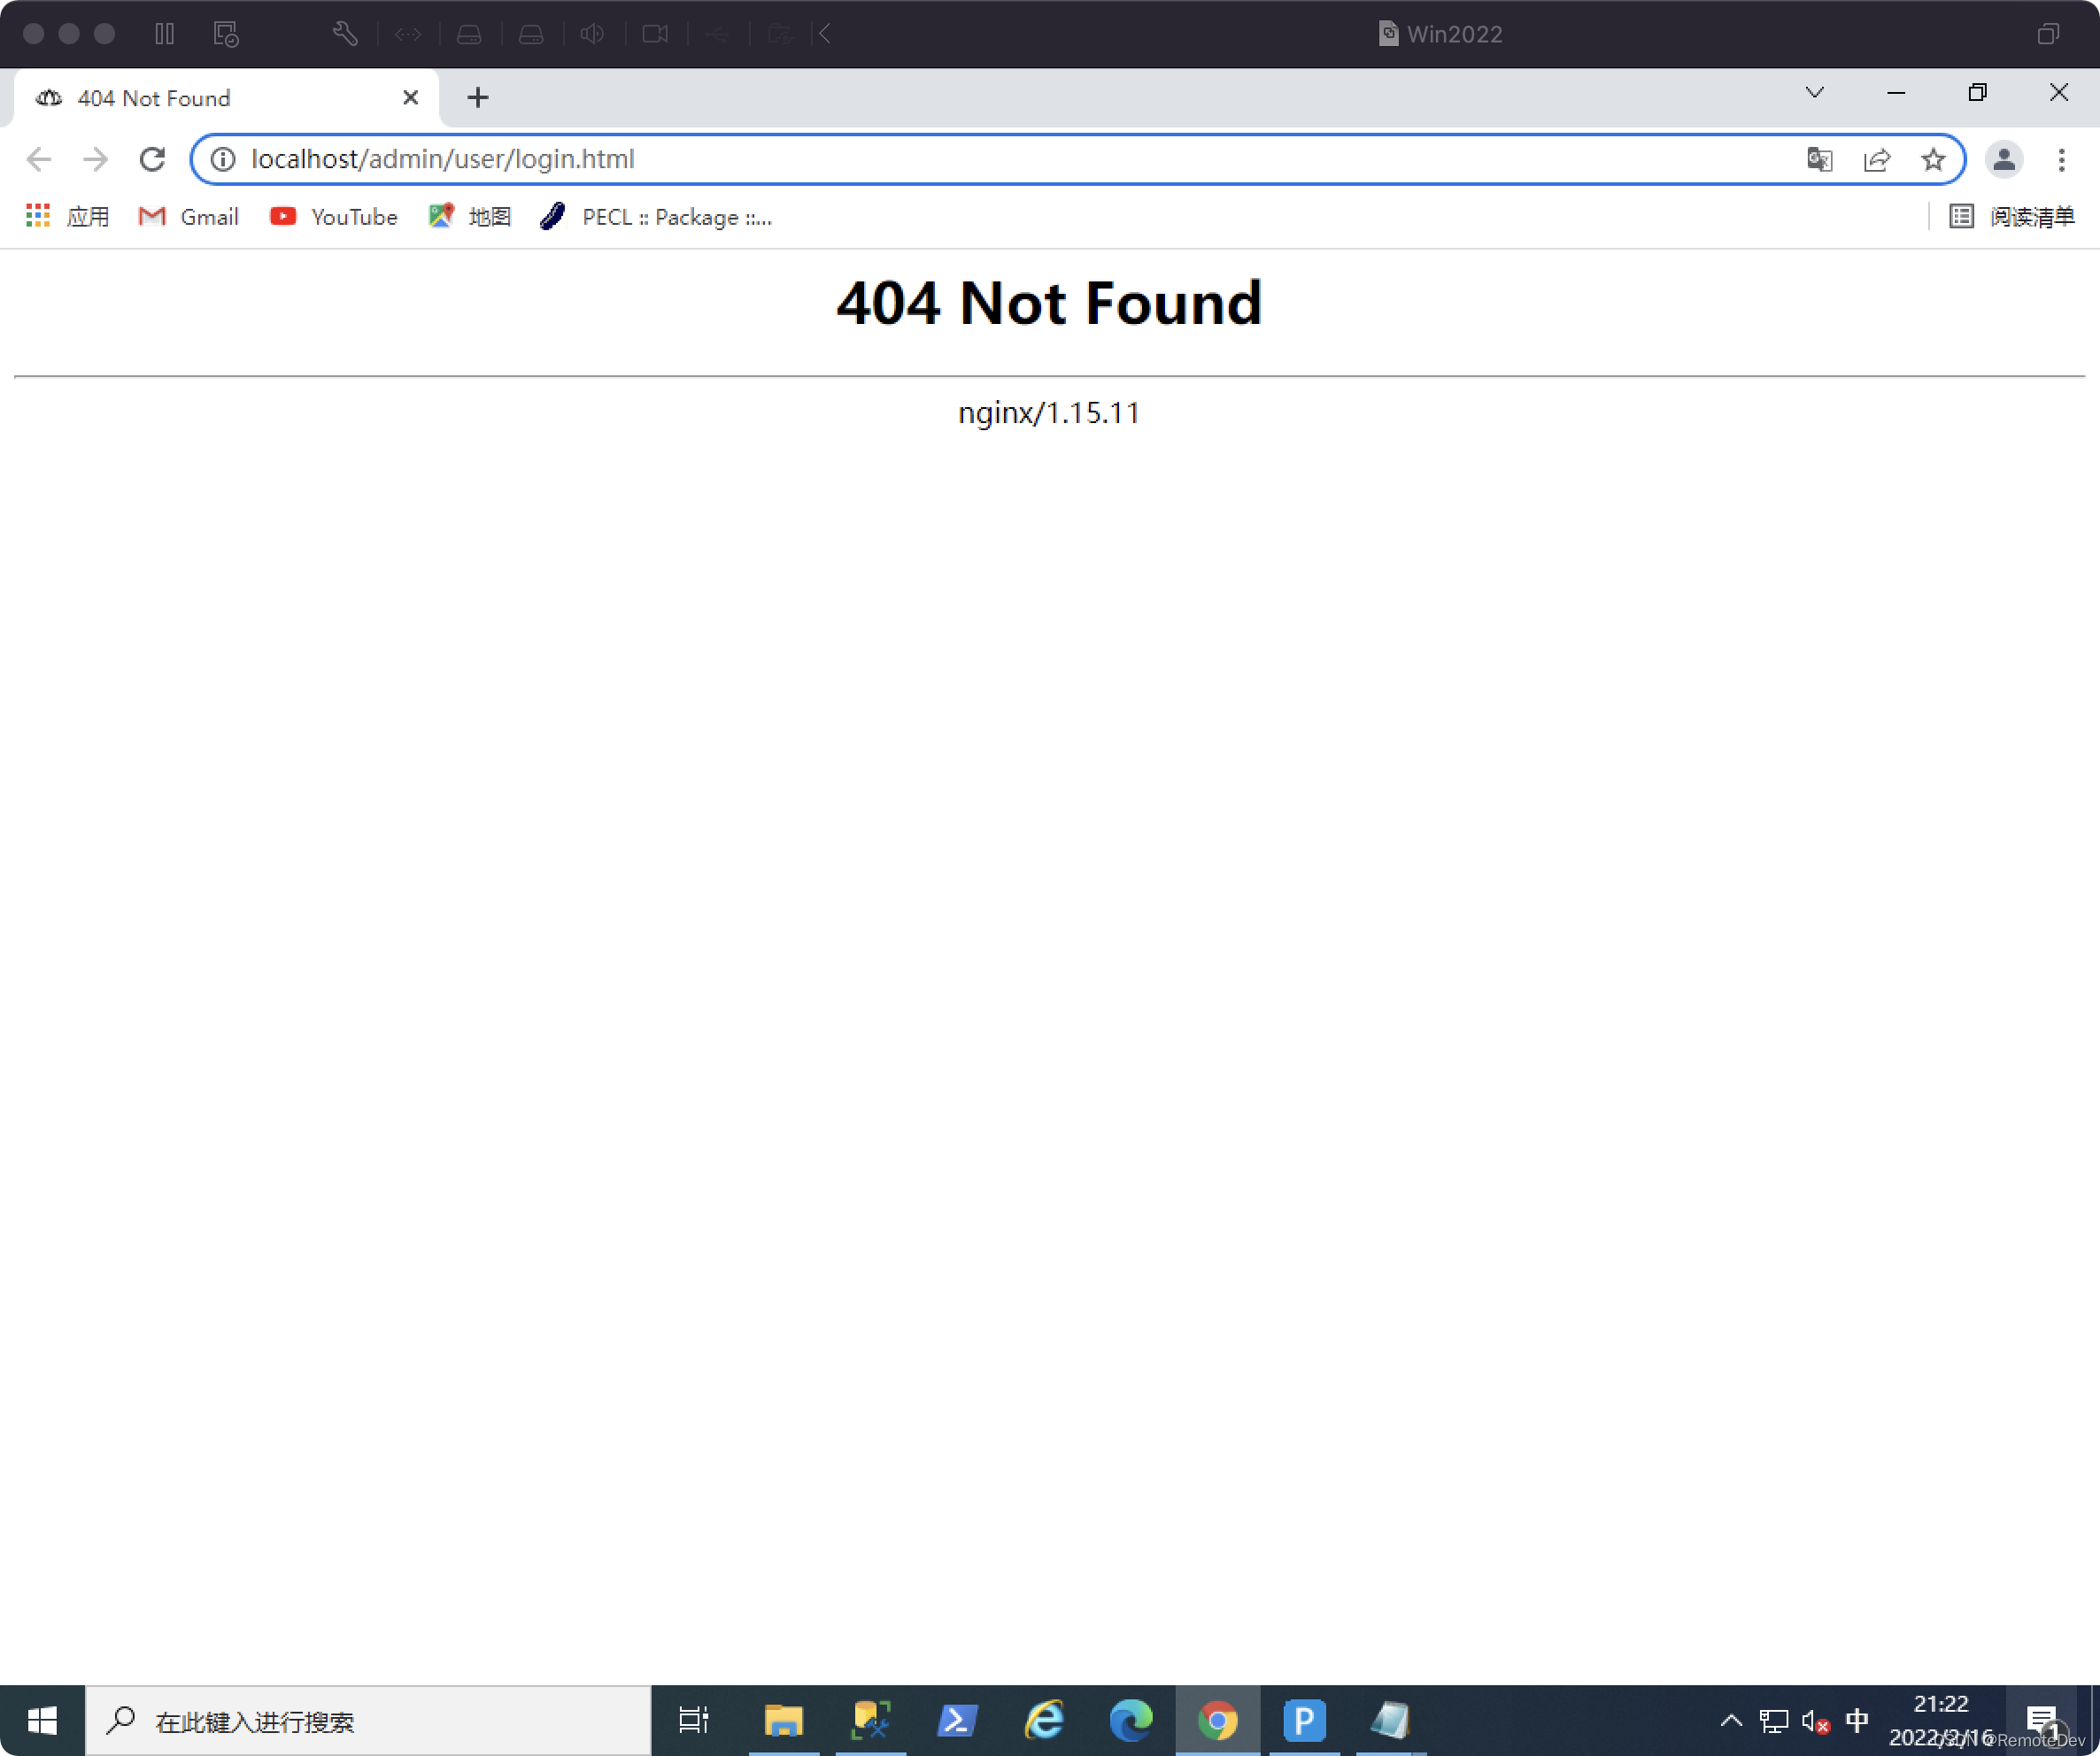Click the VM USB devices icon
The height and width of the screenshot is (1756, 2100).
coord(717,34)
